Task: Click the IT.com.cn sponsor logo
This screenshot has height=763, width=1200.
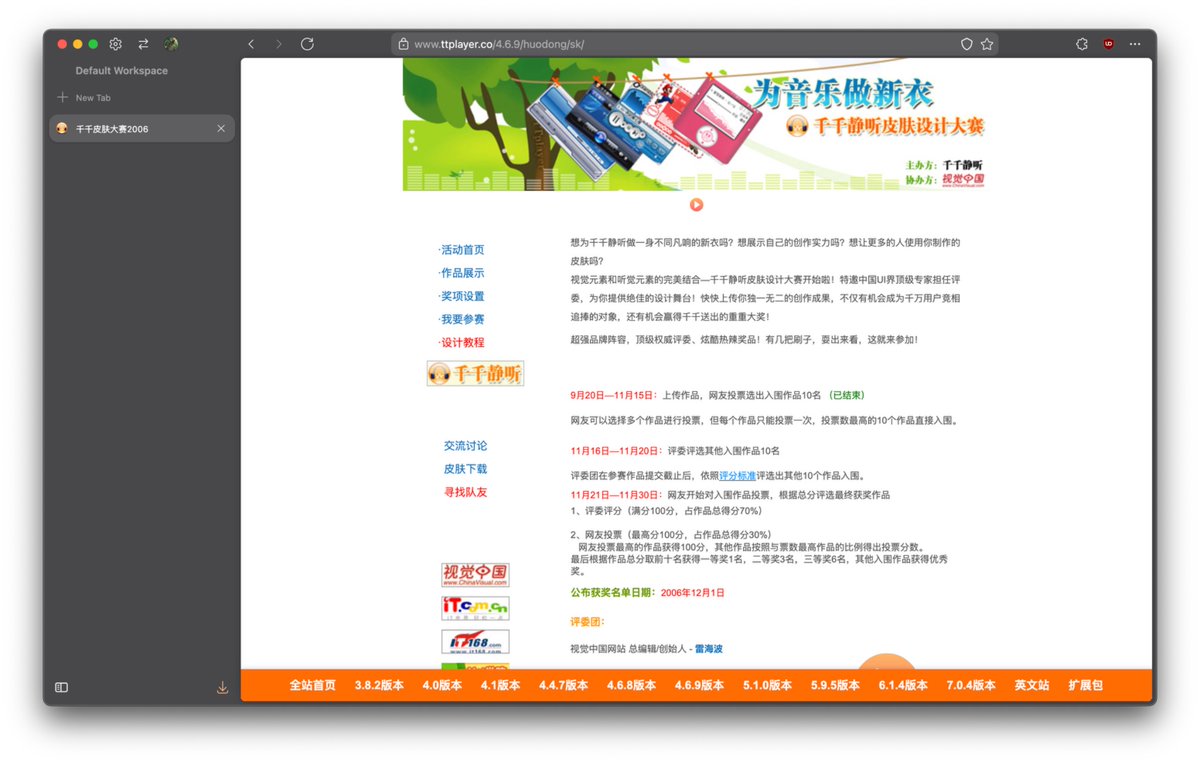Action: click(x=475, y=608)
